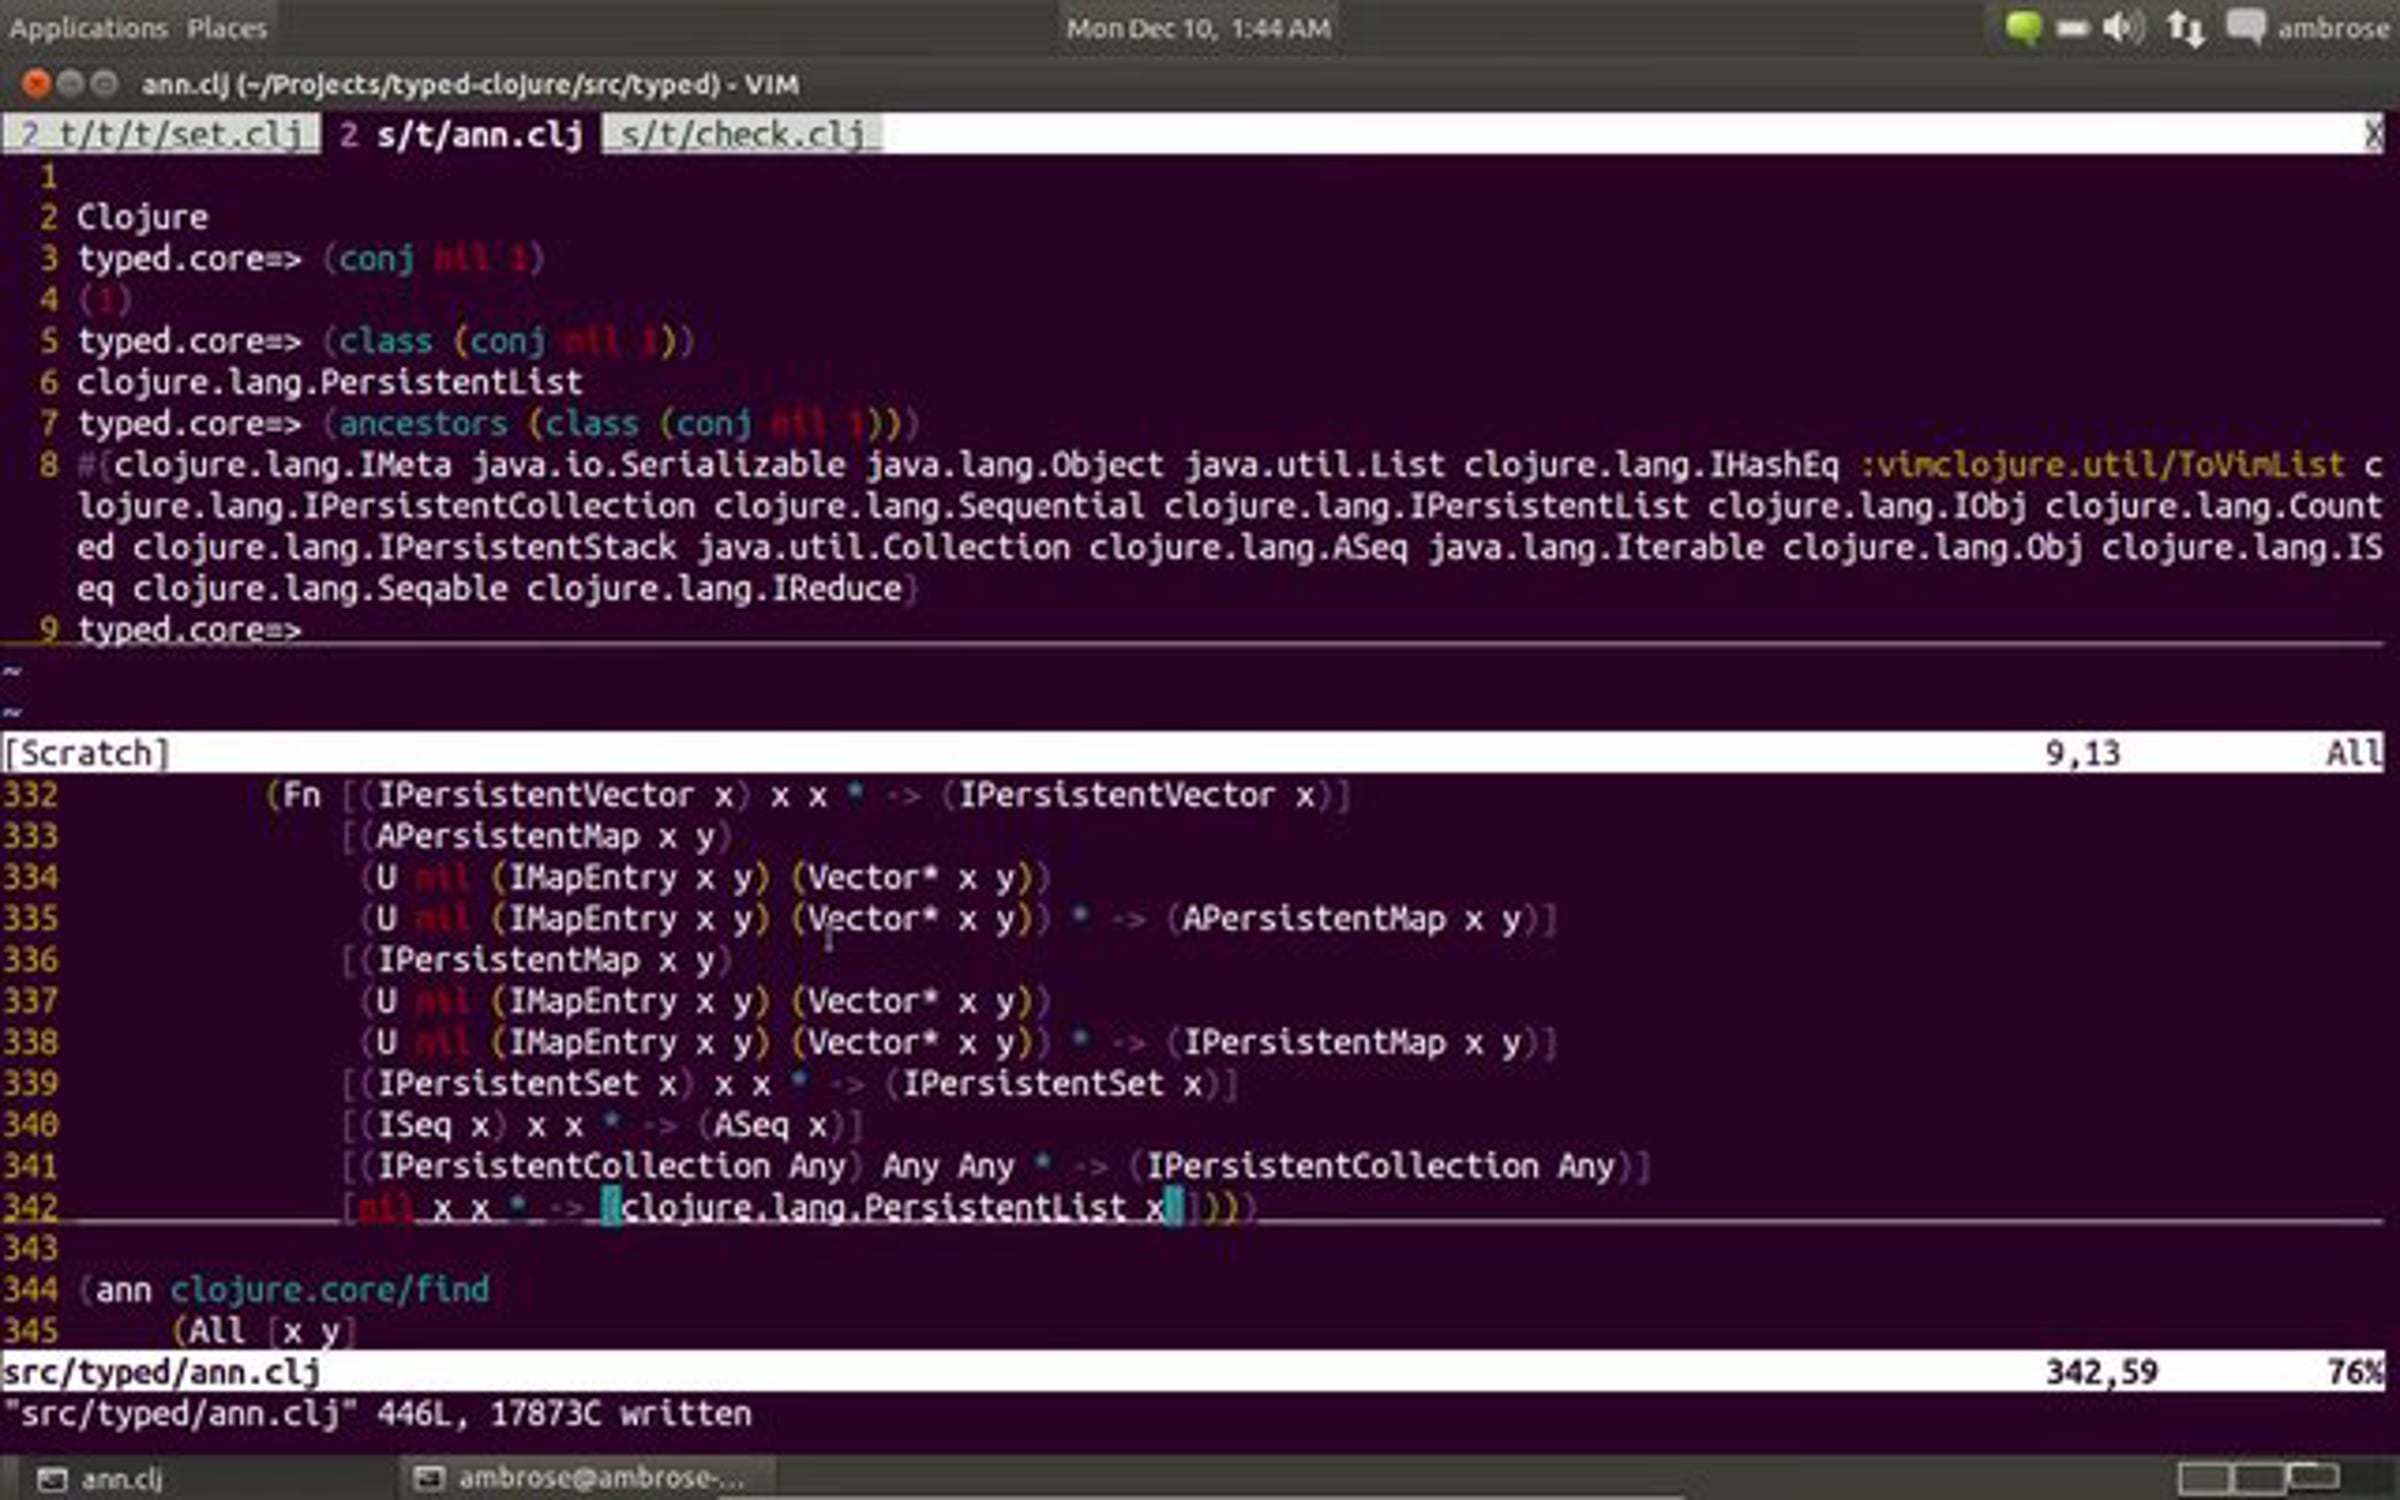The width and height of the screenshot is (2400, 1500).
Task: Click the src/typed/ann.clj status line
Action: click(x=1192, y=1372)
